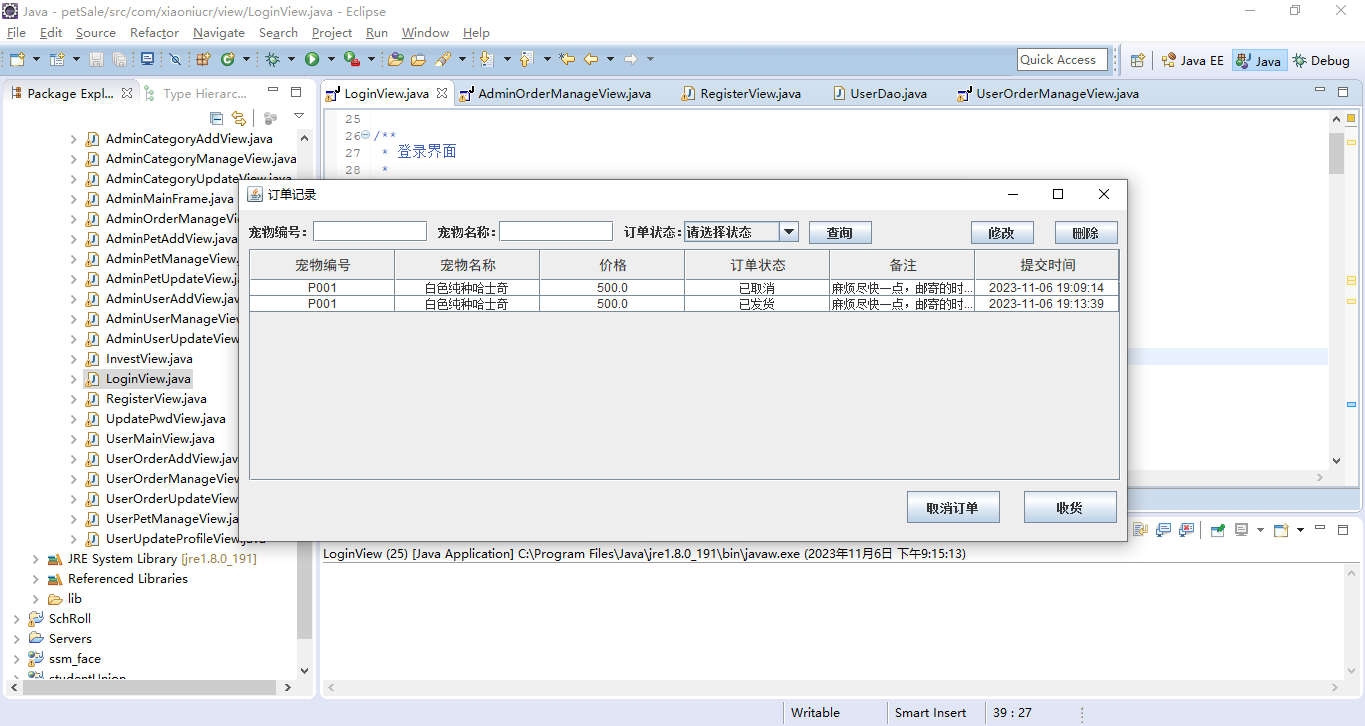
Task: Click the 修改 modify button
Action: point(1002,233)
